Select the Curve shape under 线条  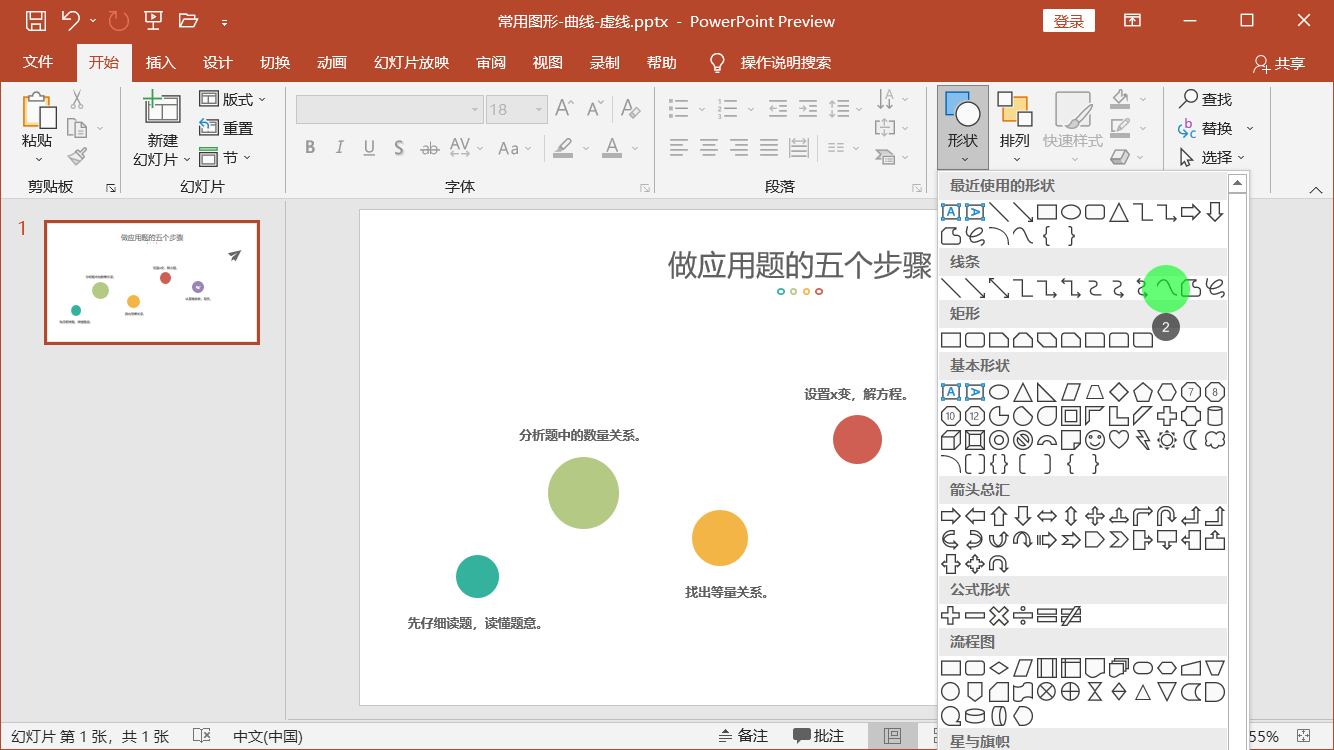click(1167, 289)
